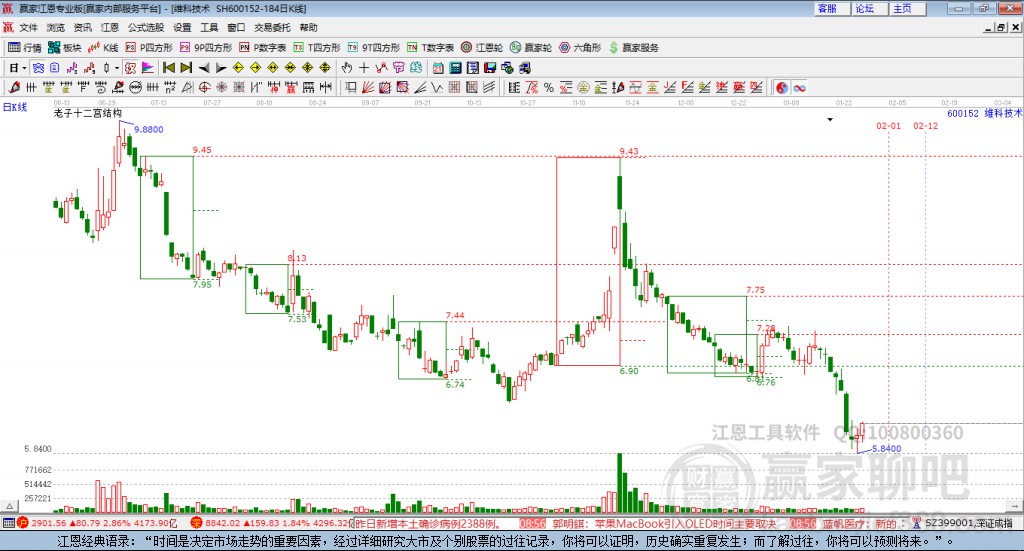Select the hand pan tool
This screenshot has width=1024, height=551.
pyautogui.click(x=346, y=68)
